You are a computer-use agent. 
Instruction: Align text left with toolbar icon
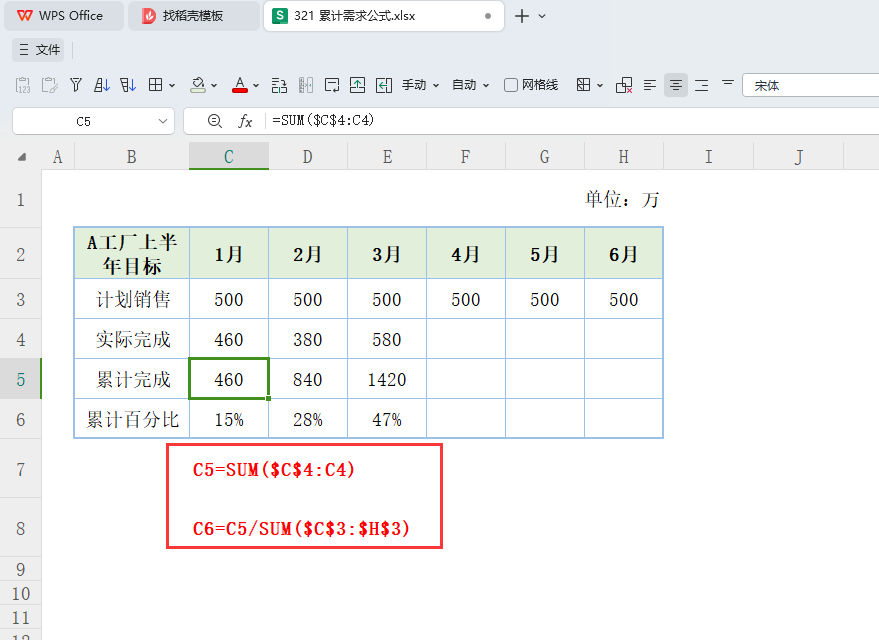point(650,85)
